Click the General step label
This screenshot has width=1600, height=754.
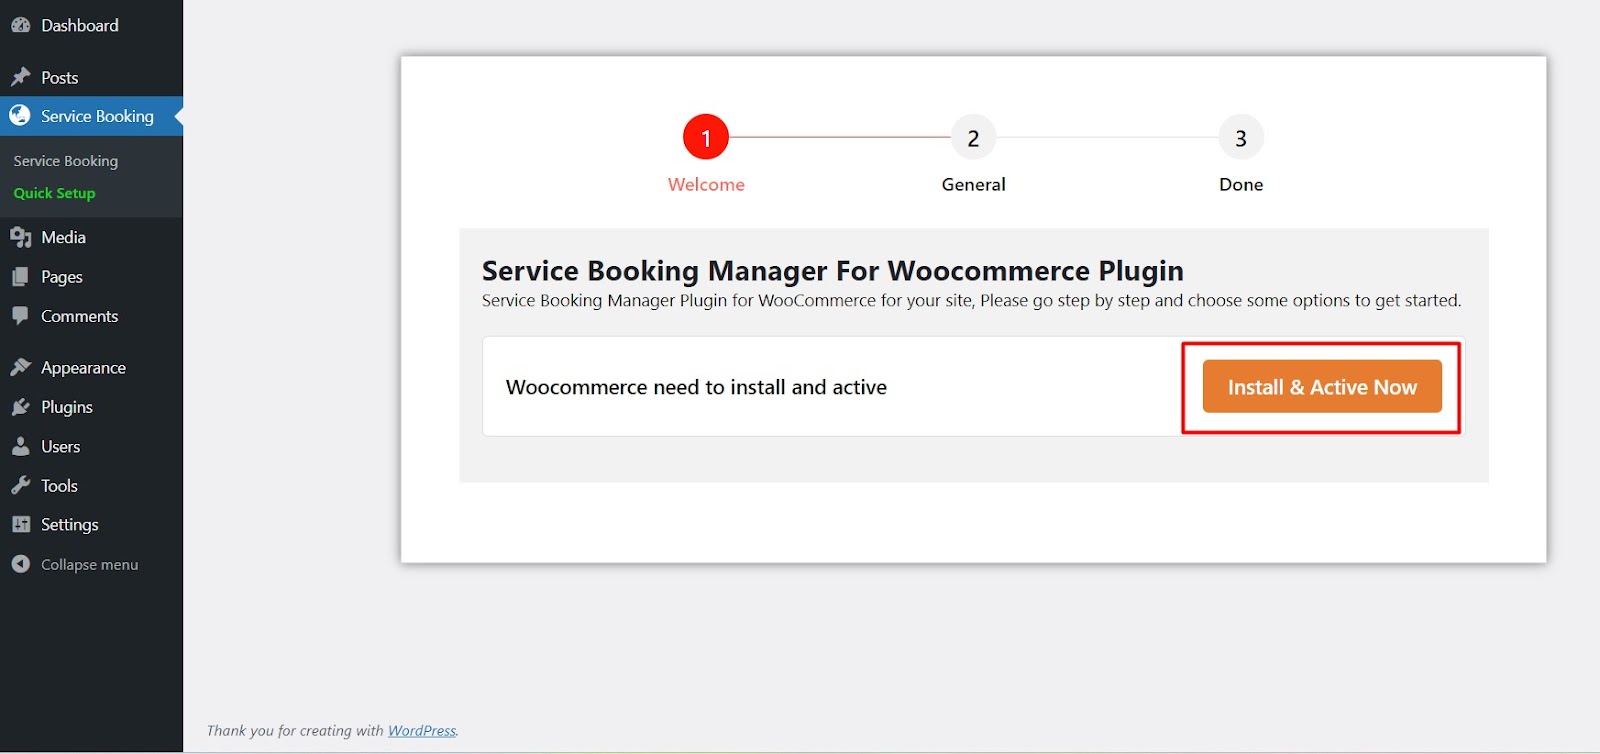(973, 184)
